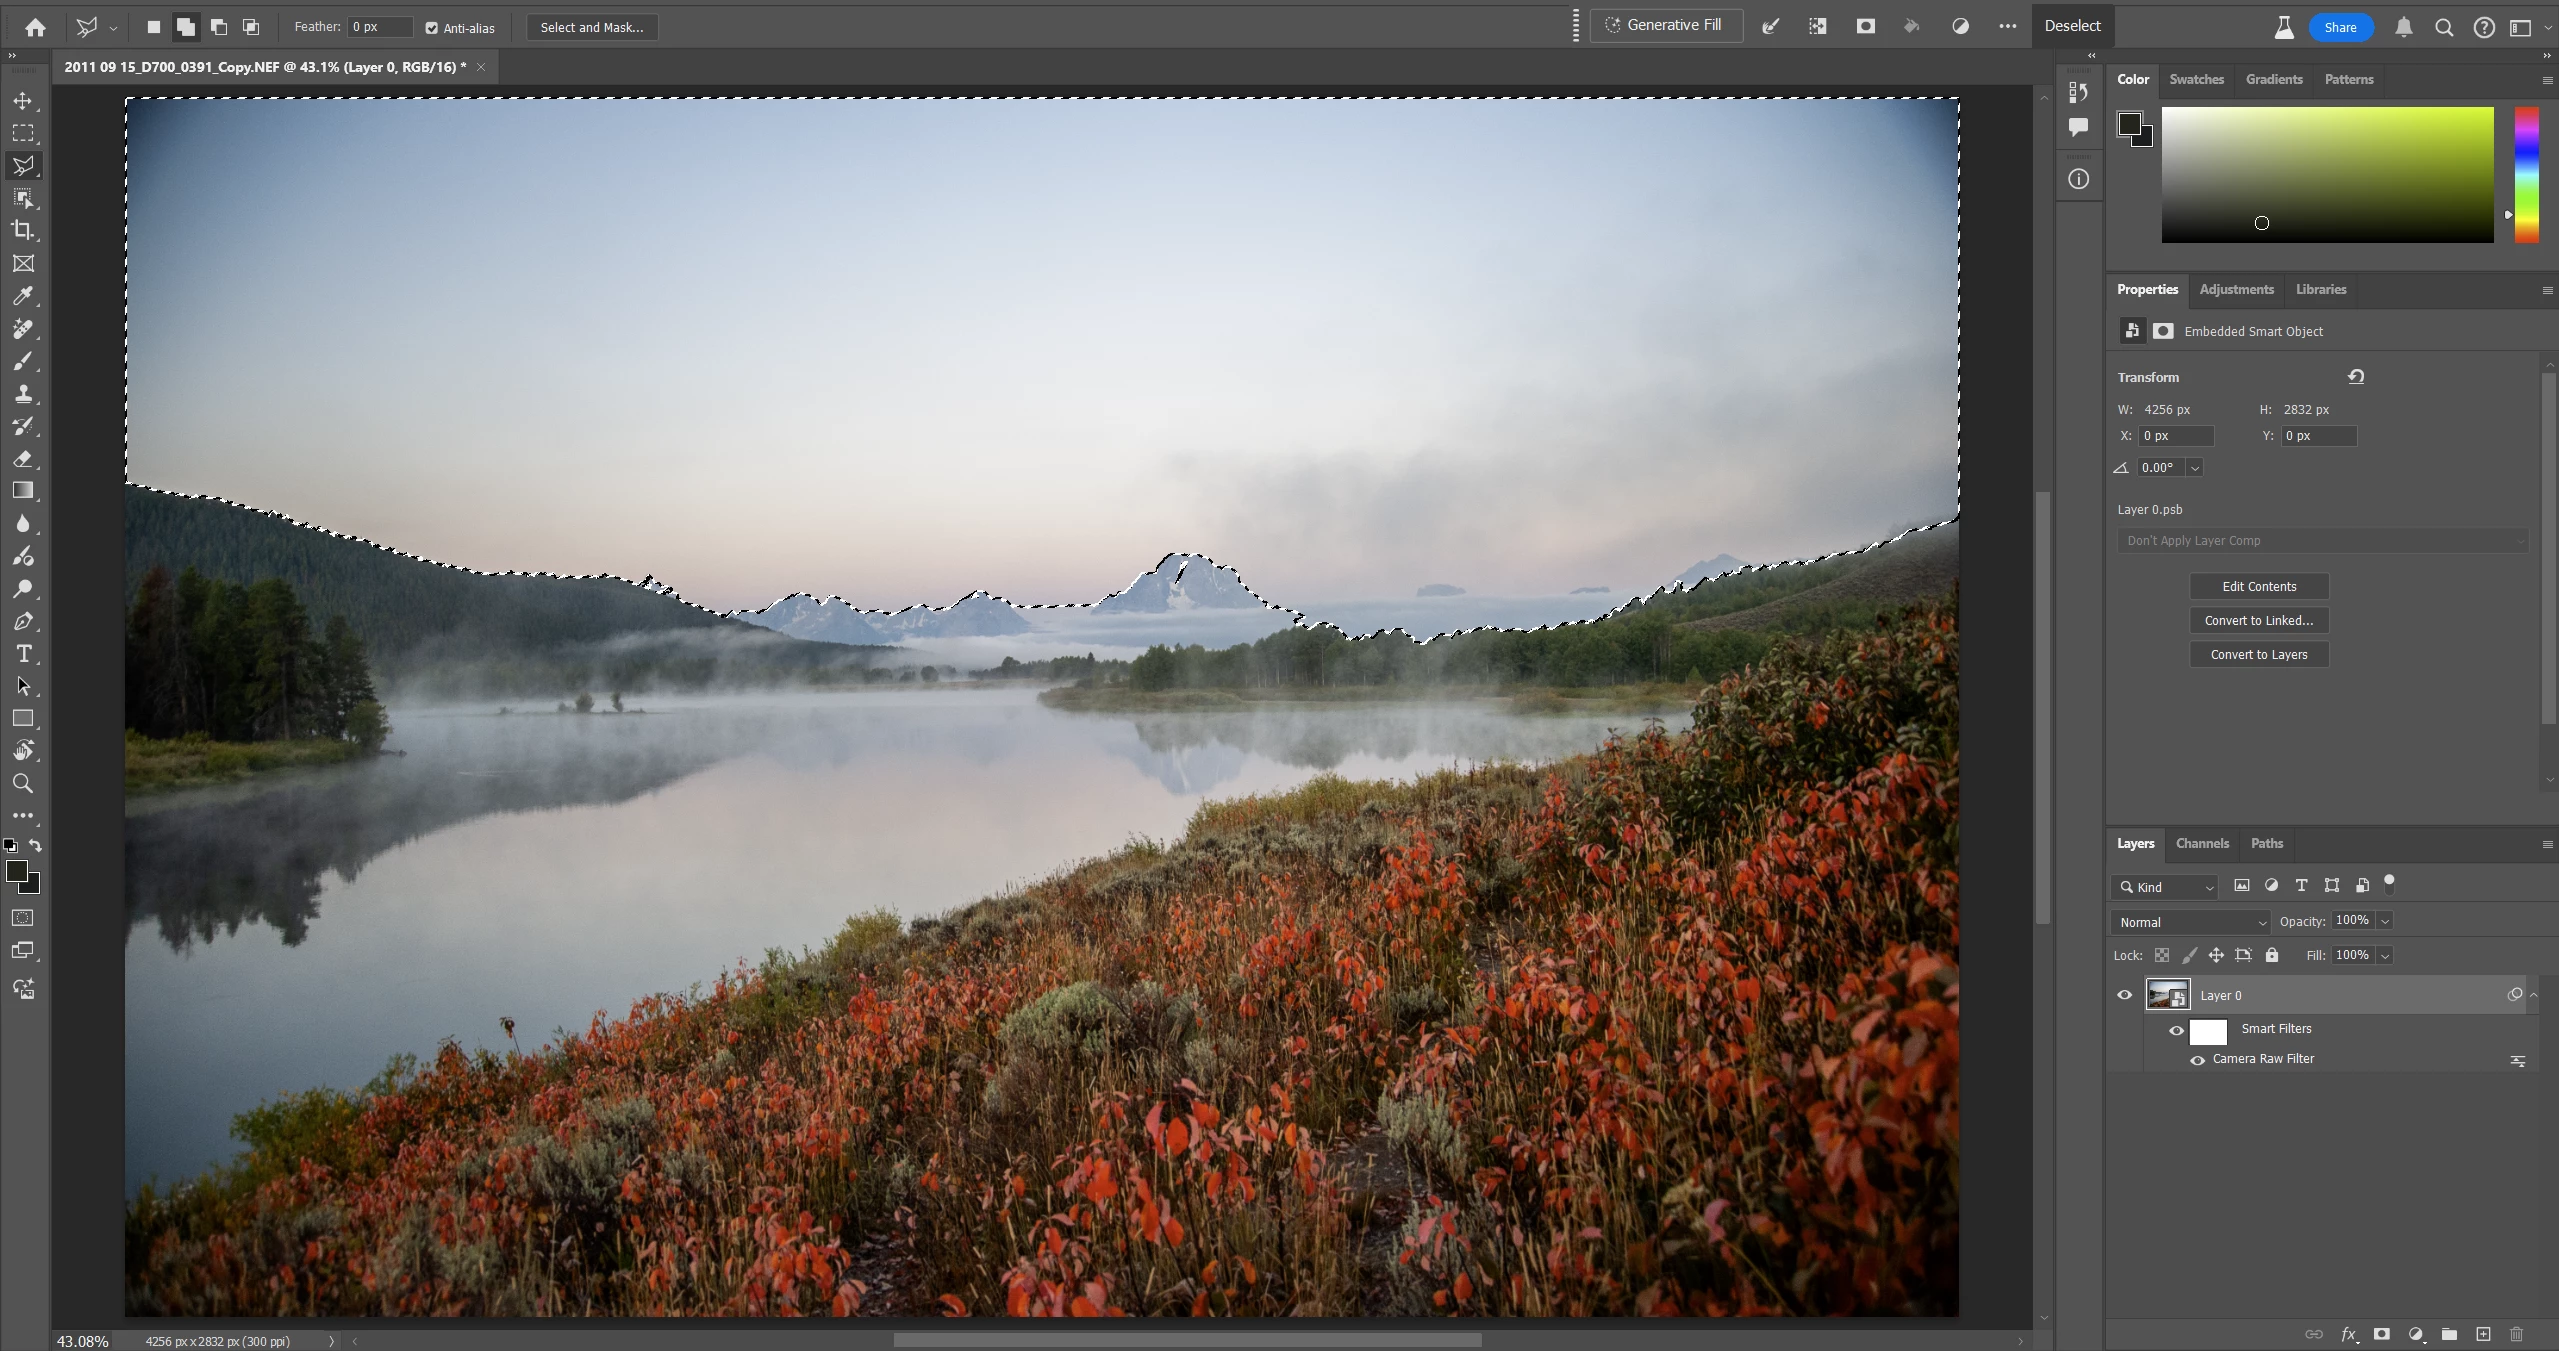Expand the Opacity value dropdown arrow

2385,921
